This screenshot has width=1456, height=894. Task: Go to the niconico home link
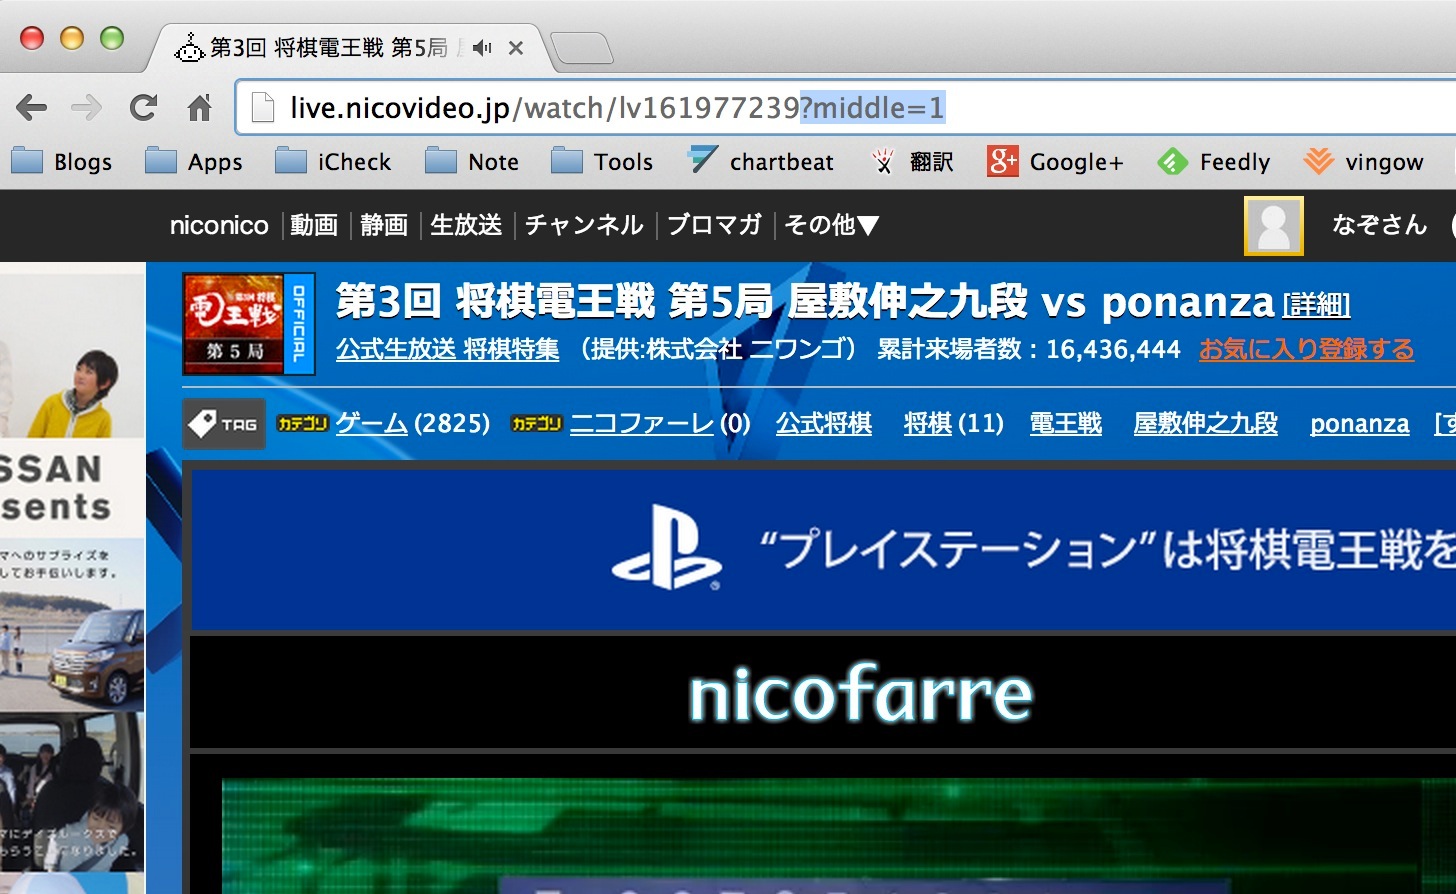coord(219,225)
